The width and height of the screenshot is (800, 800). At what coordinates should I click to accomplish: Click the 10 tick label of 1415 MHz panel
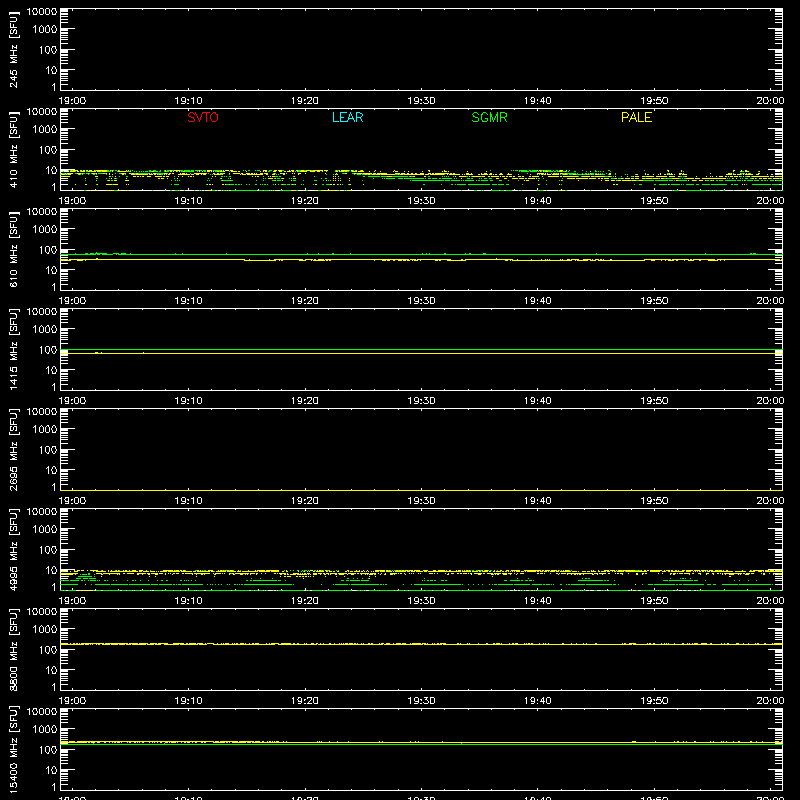point(51,370)
